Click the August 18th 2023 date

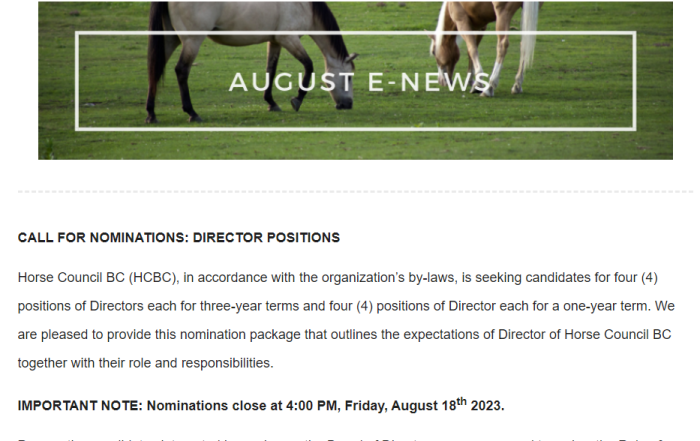tap(447, 404)
